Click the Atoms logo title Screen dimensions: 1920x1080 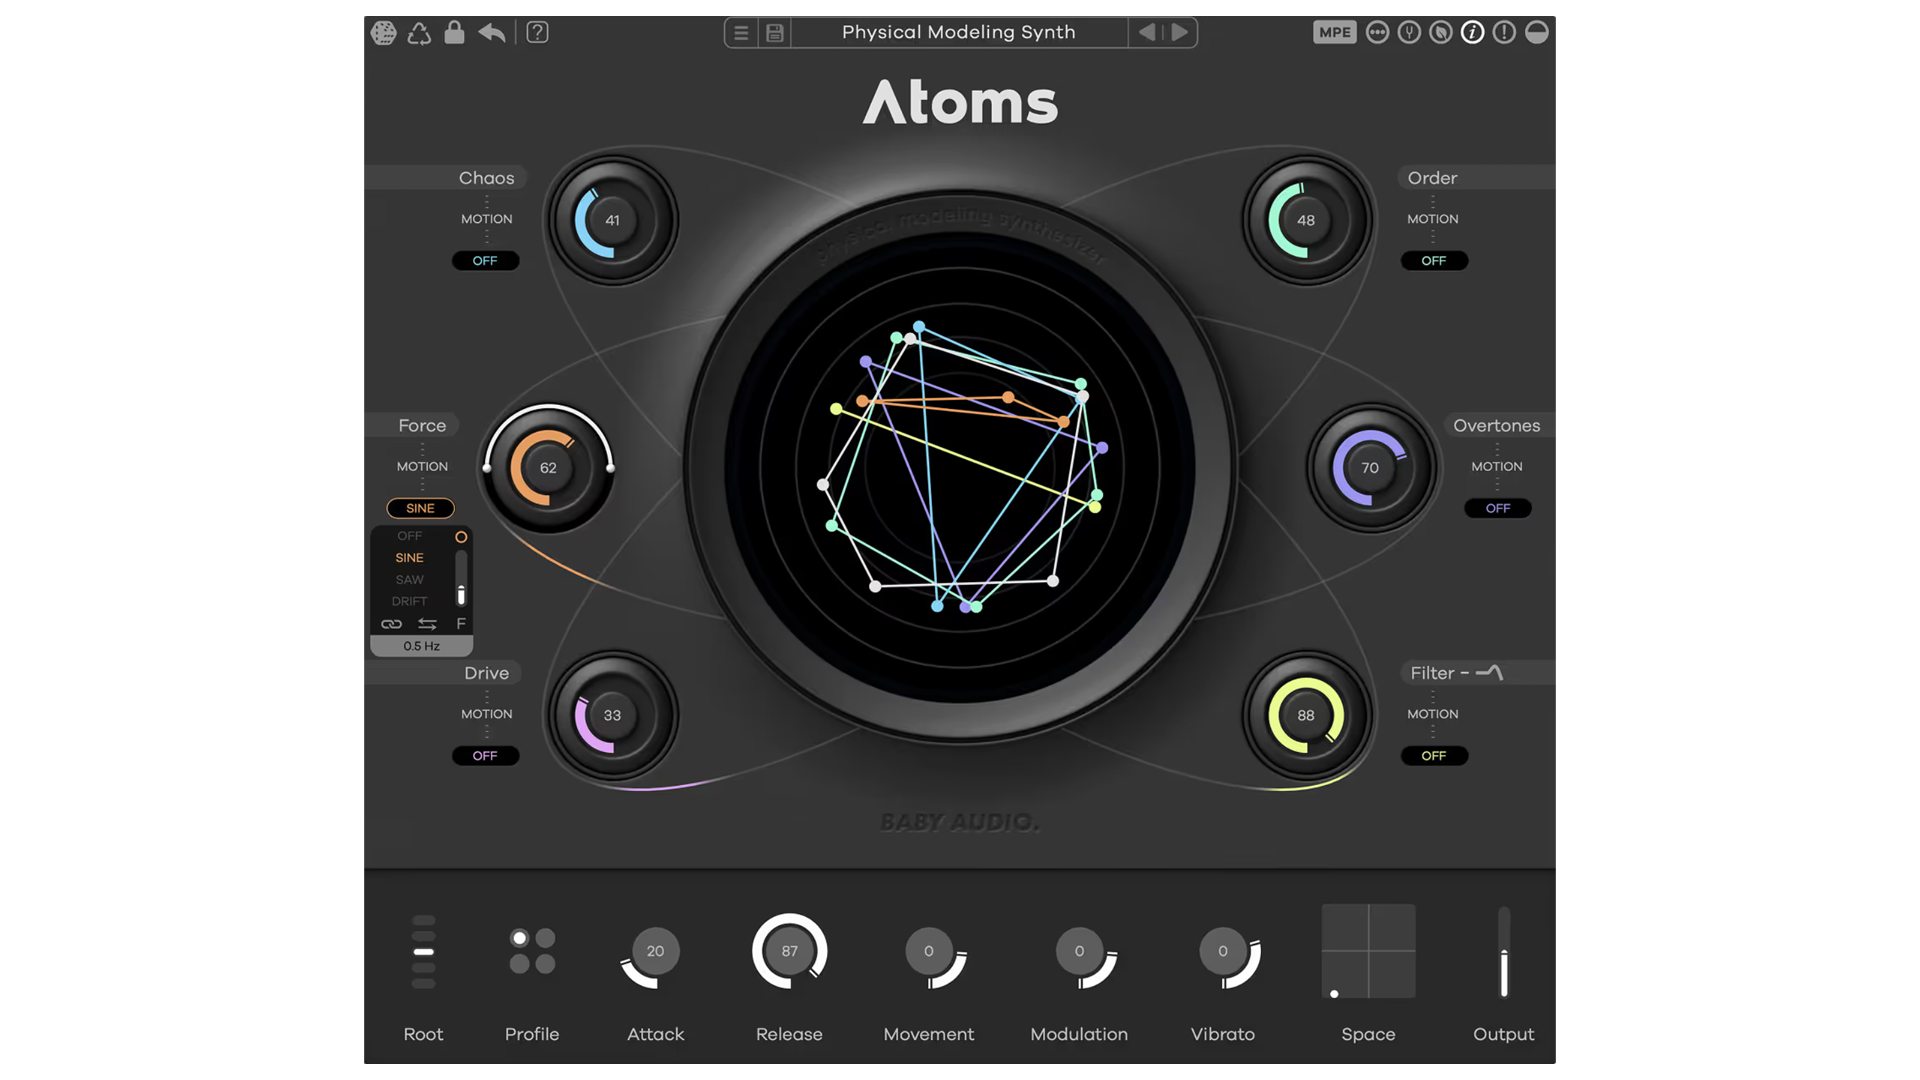click(x=960, y=102)
